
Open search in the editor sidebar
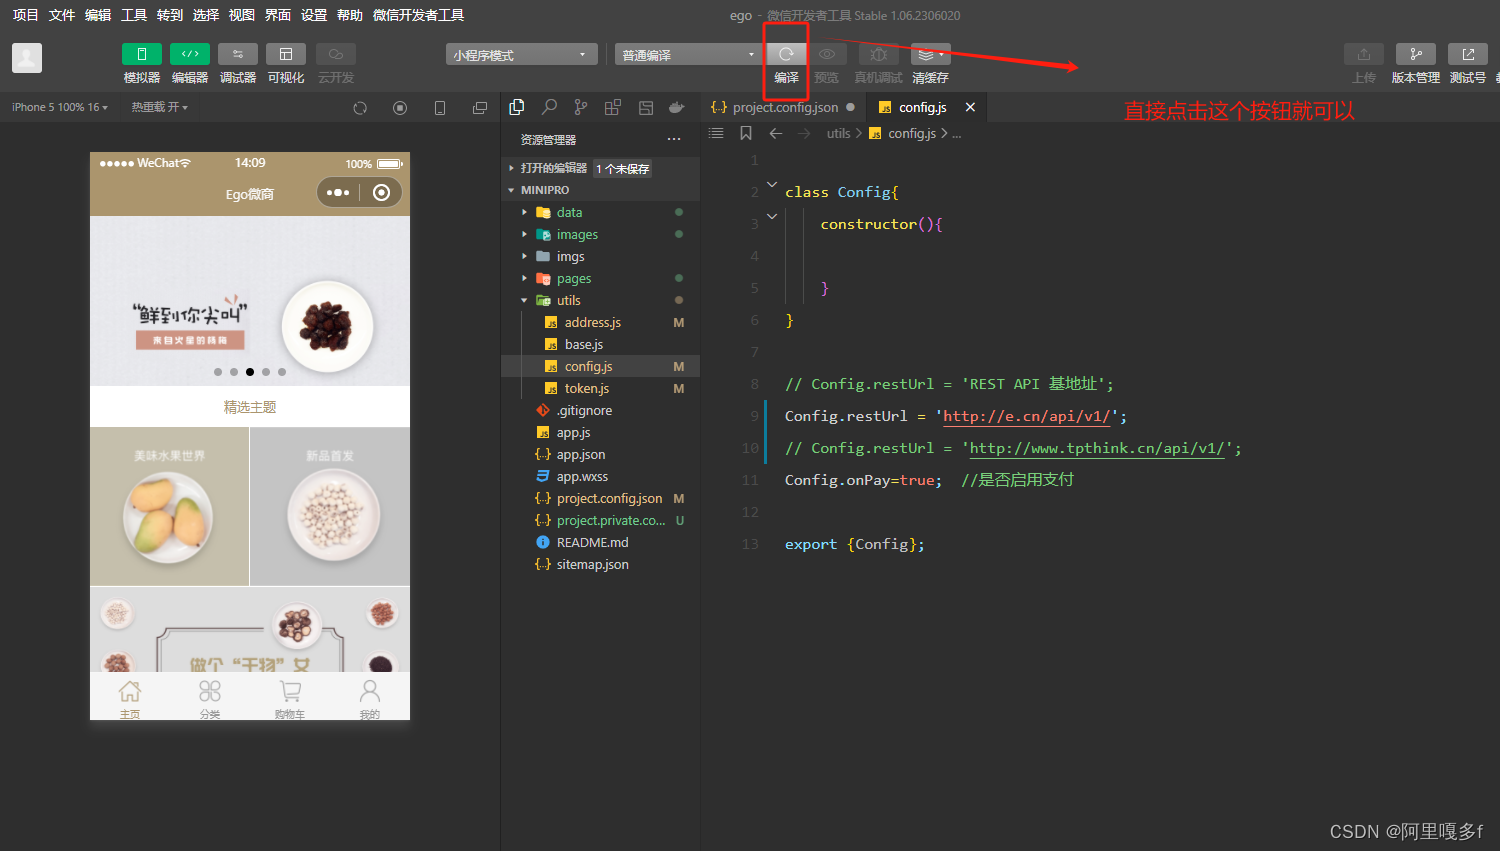point(549,107)
